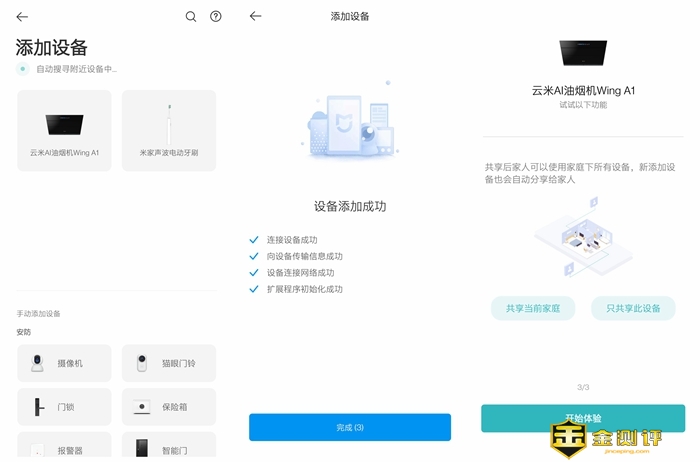The image size is (700, 462).
Task: Select the 云米AI油烟机Wing A1 device card
Action: click(x=65, y=130)
